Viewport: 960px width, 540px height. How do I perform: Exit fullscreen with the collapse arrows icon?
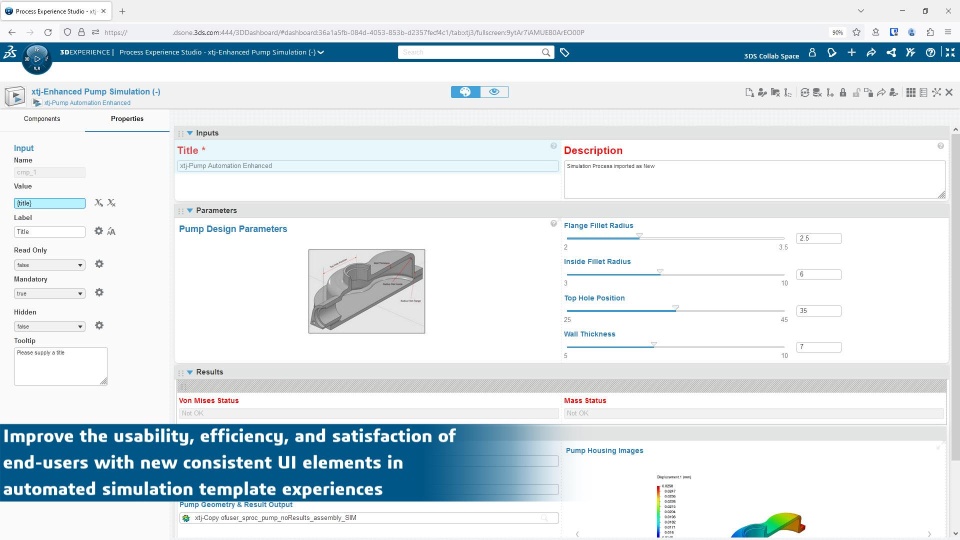click(950, 53)
